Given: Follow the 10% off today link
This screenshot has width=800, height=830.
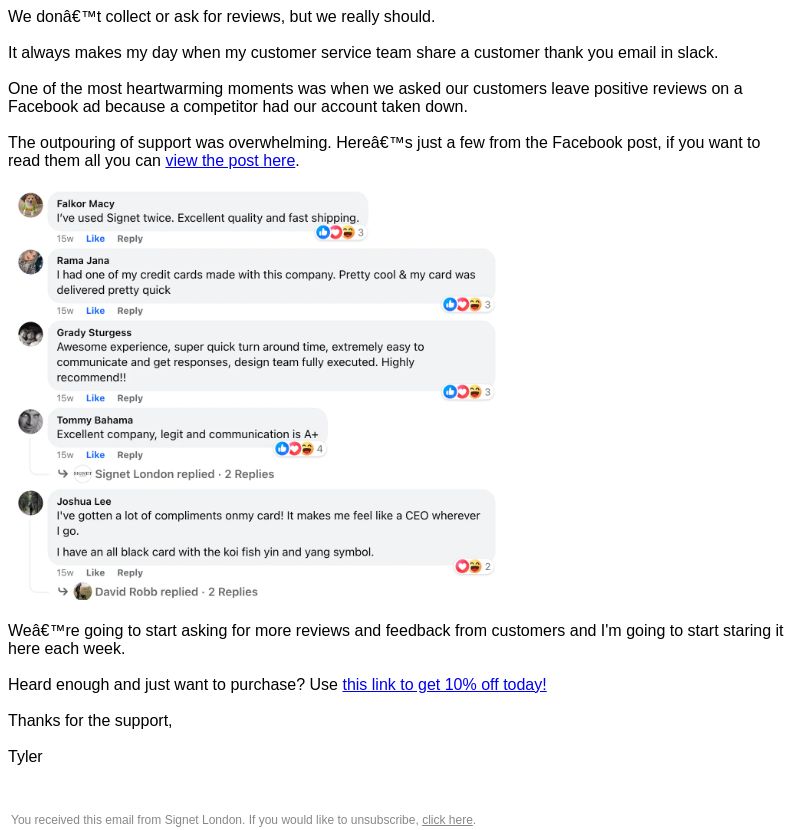Looking at the screenshot, I should pyautogui.click(x=444, y=684).
